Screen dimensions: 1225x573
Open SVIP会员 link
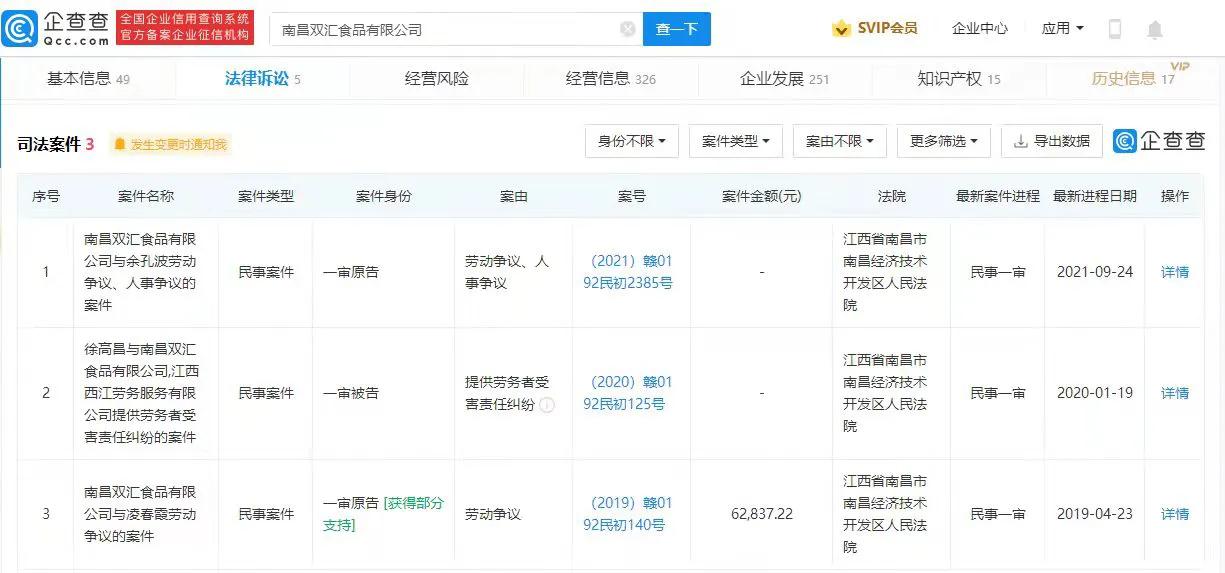(887, 29)
